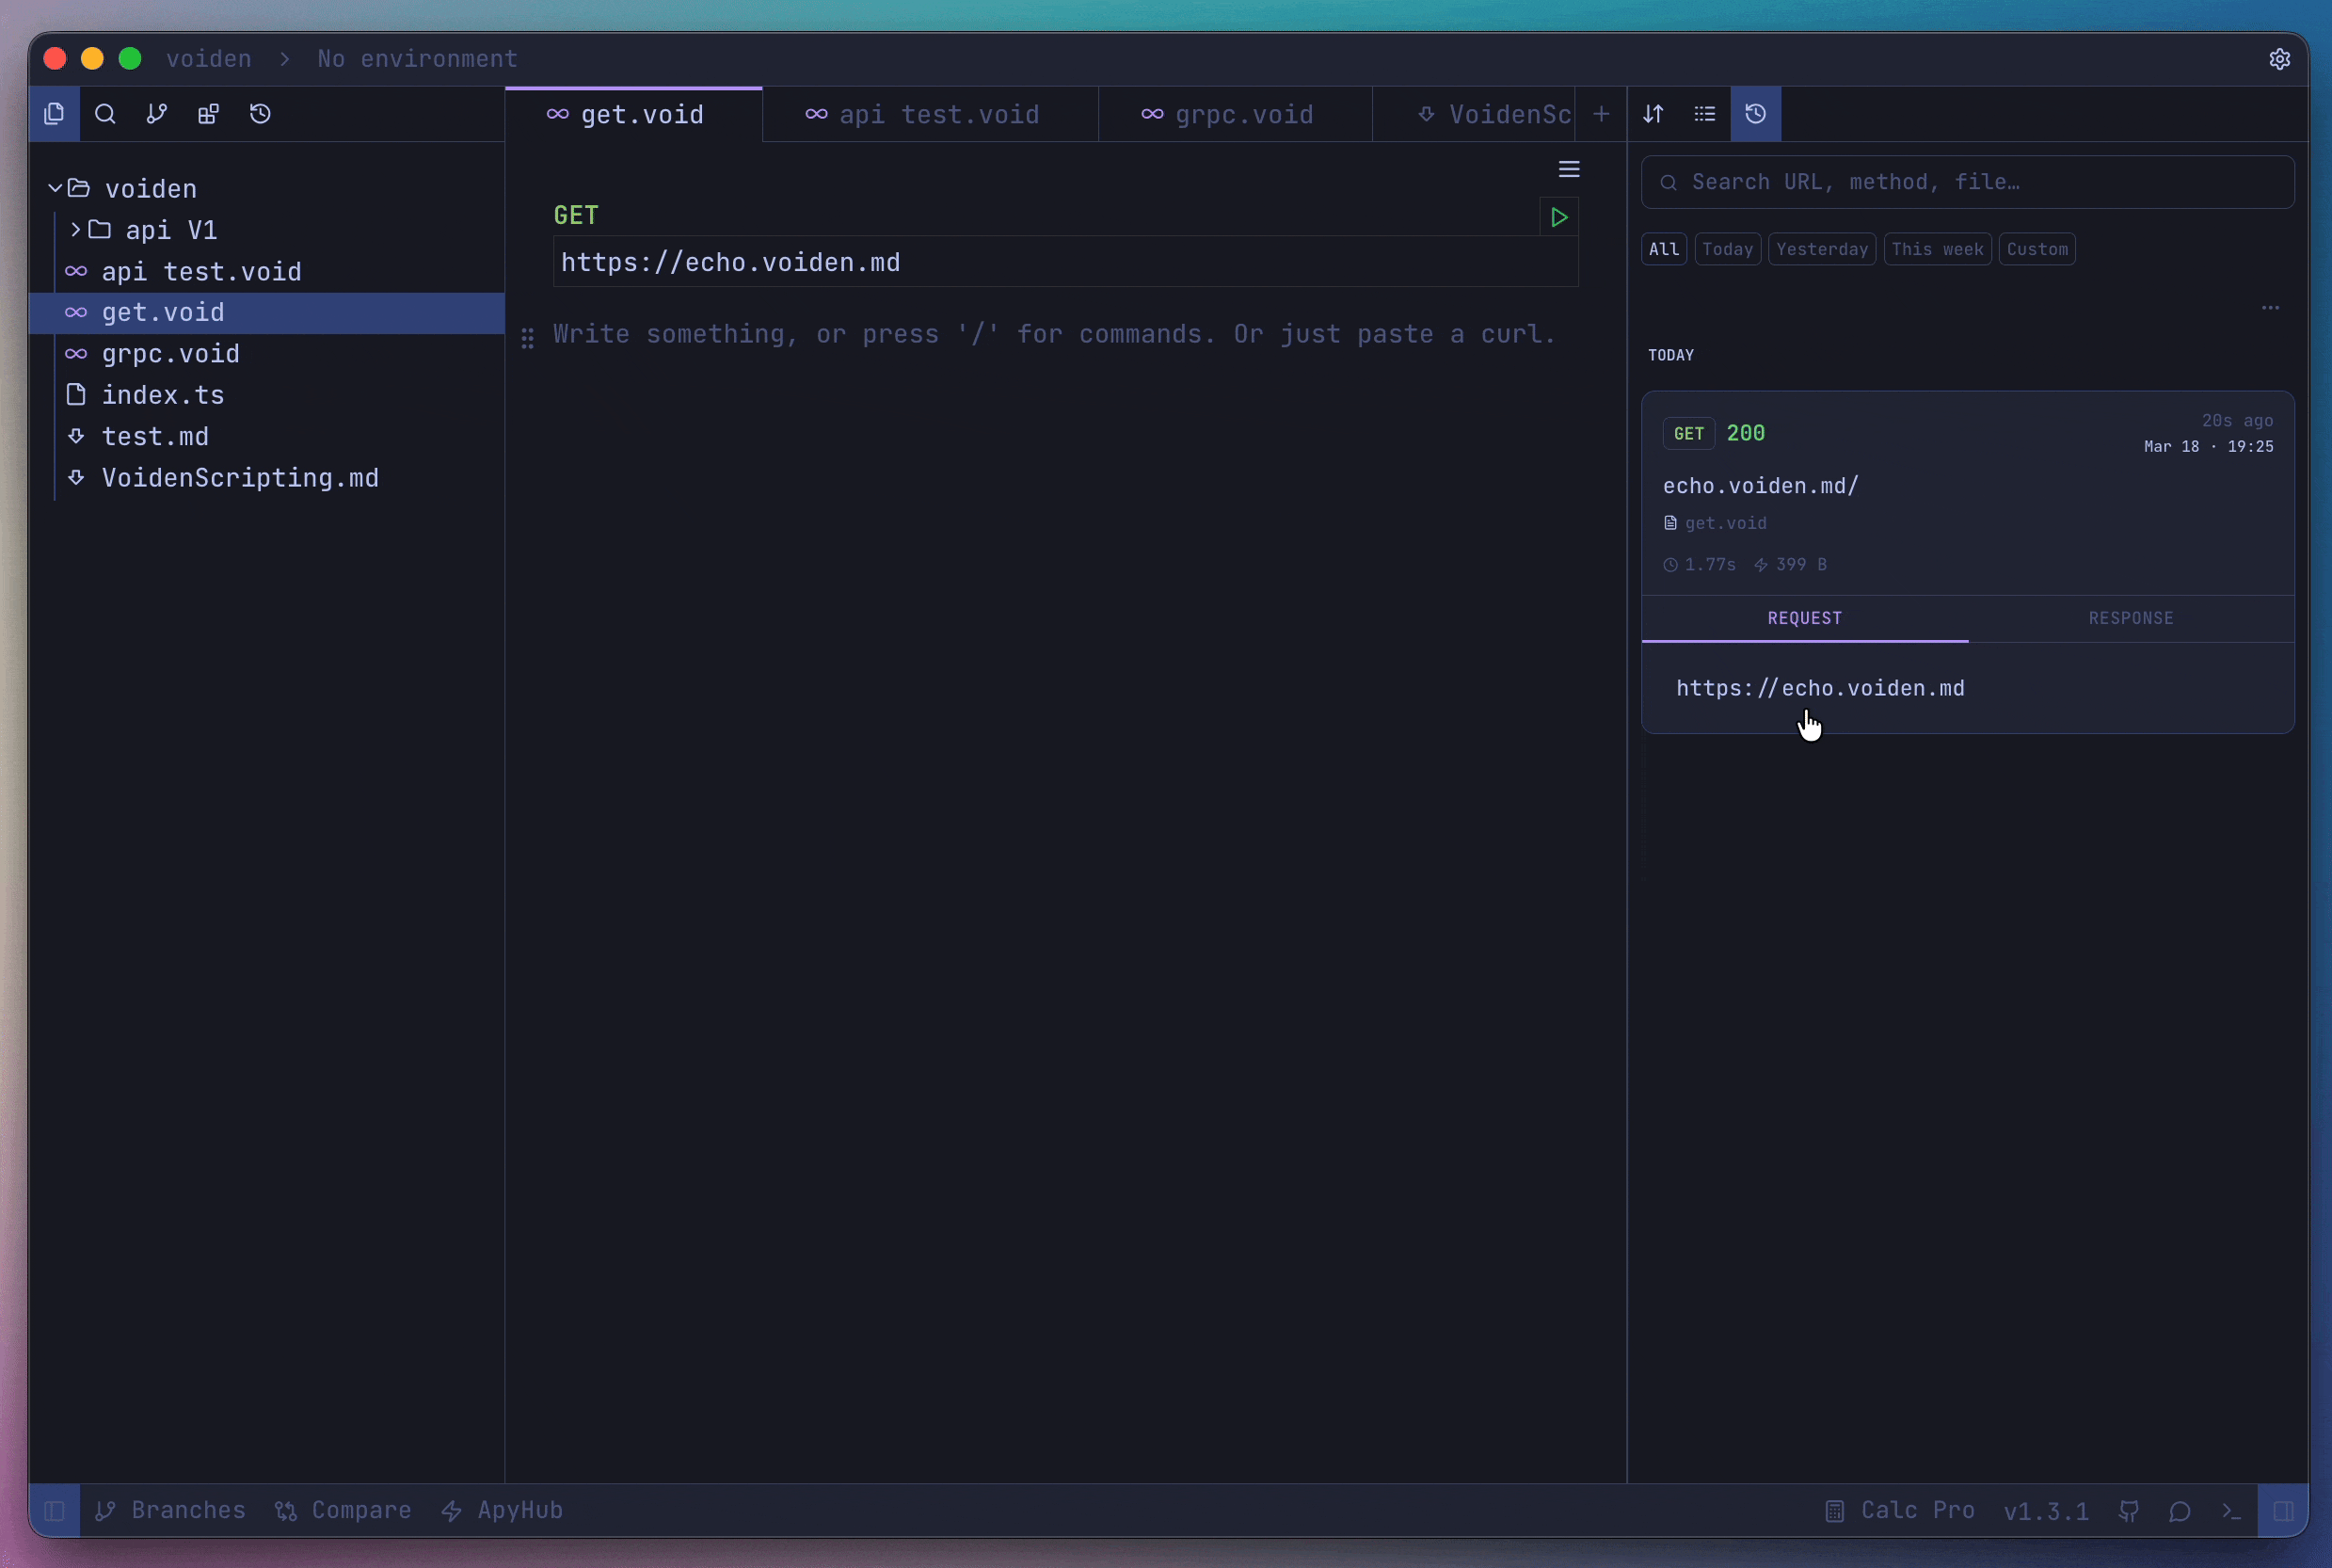Click the sort arrows icon in right panel
The width and height of the screenshot is (2332, 1568).
pos(1653,114)
